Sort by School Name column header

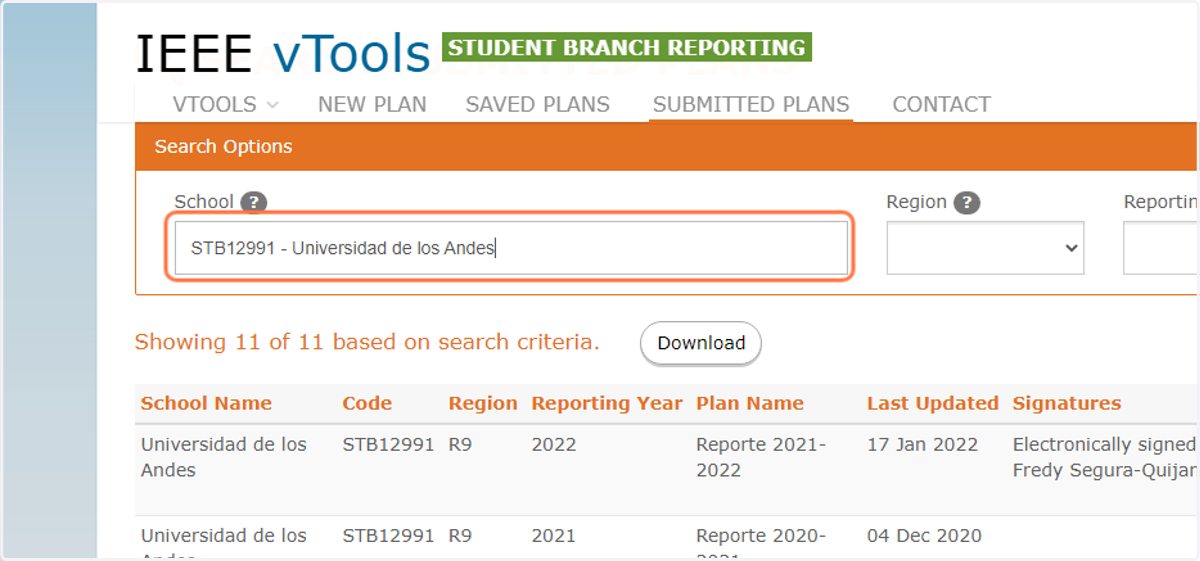point(206,403)
